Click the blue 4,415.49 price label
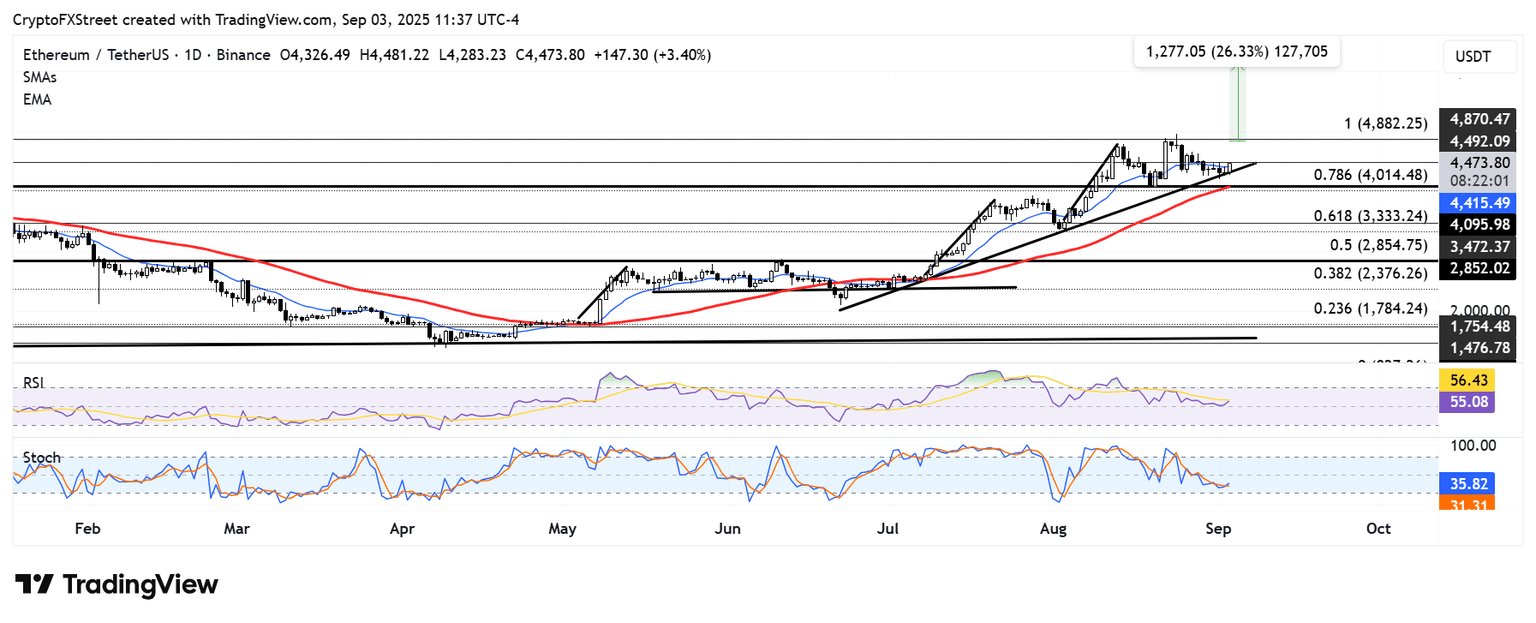Viewport: 1536px width, 623px height. click(1480, 202)
